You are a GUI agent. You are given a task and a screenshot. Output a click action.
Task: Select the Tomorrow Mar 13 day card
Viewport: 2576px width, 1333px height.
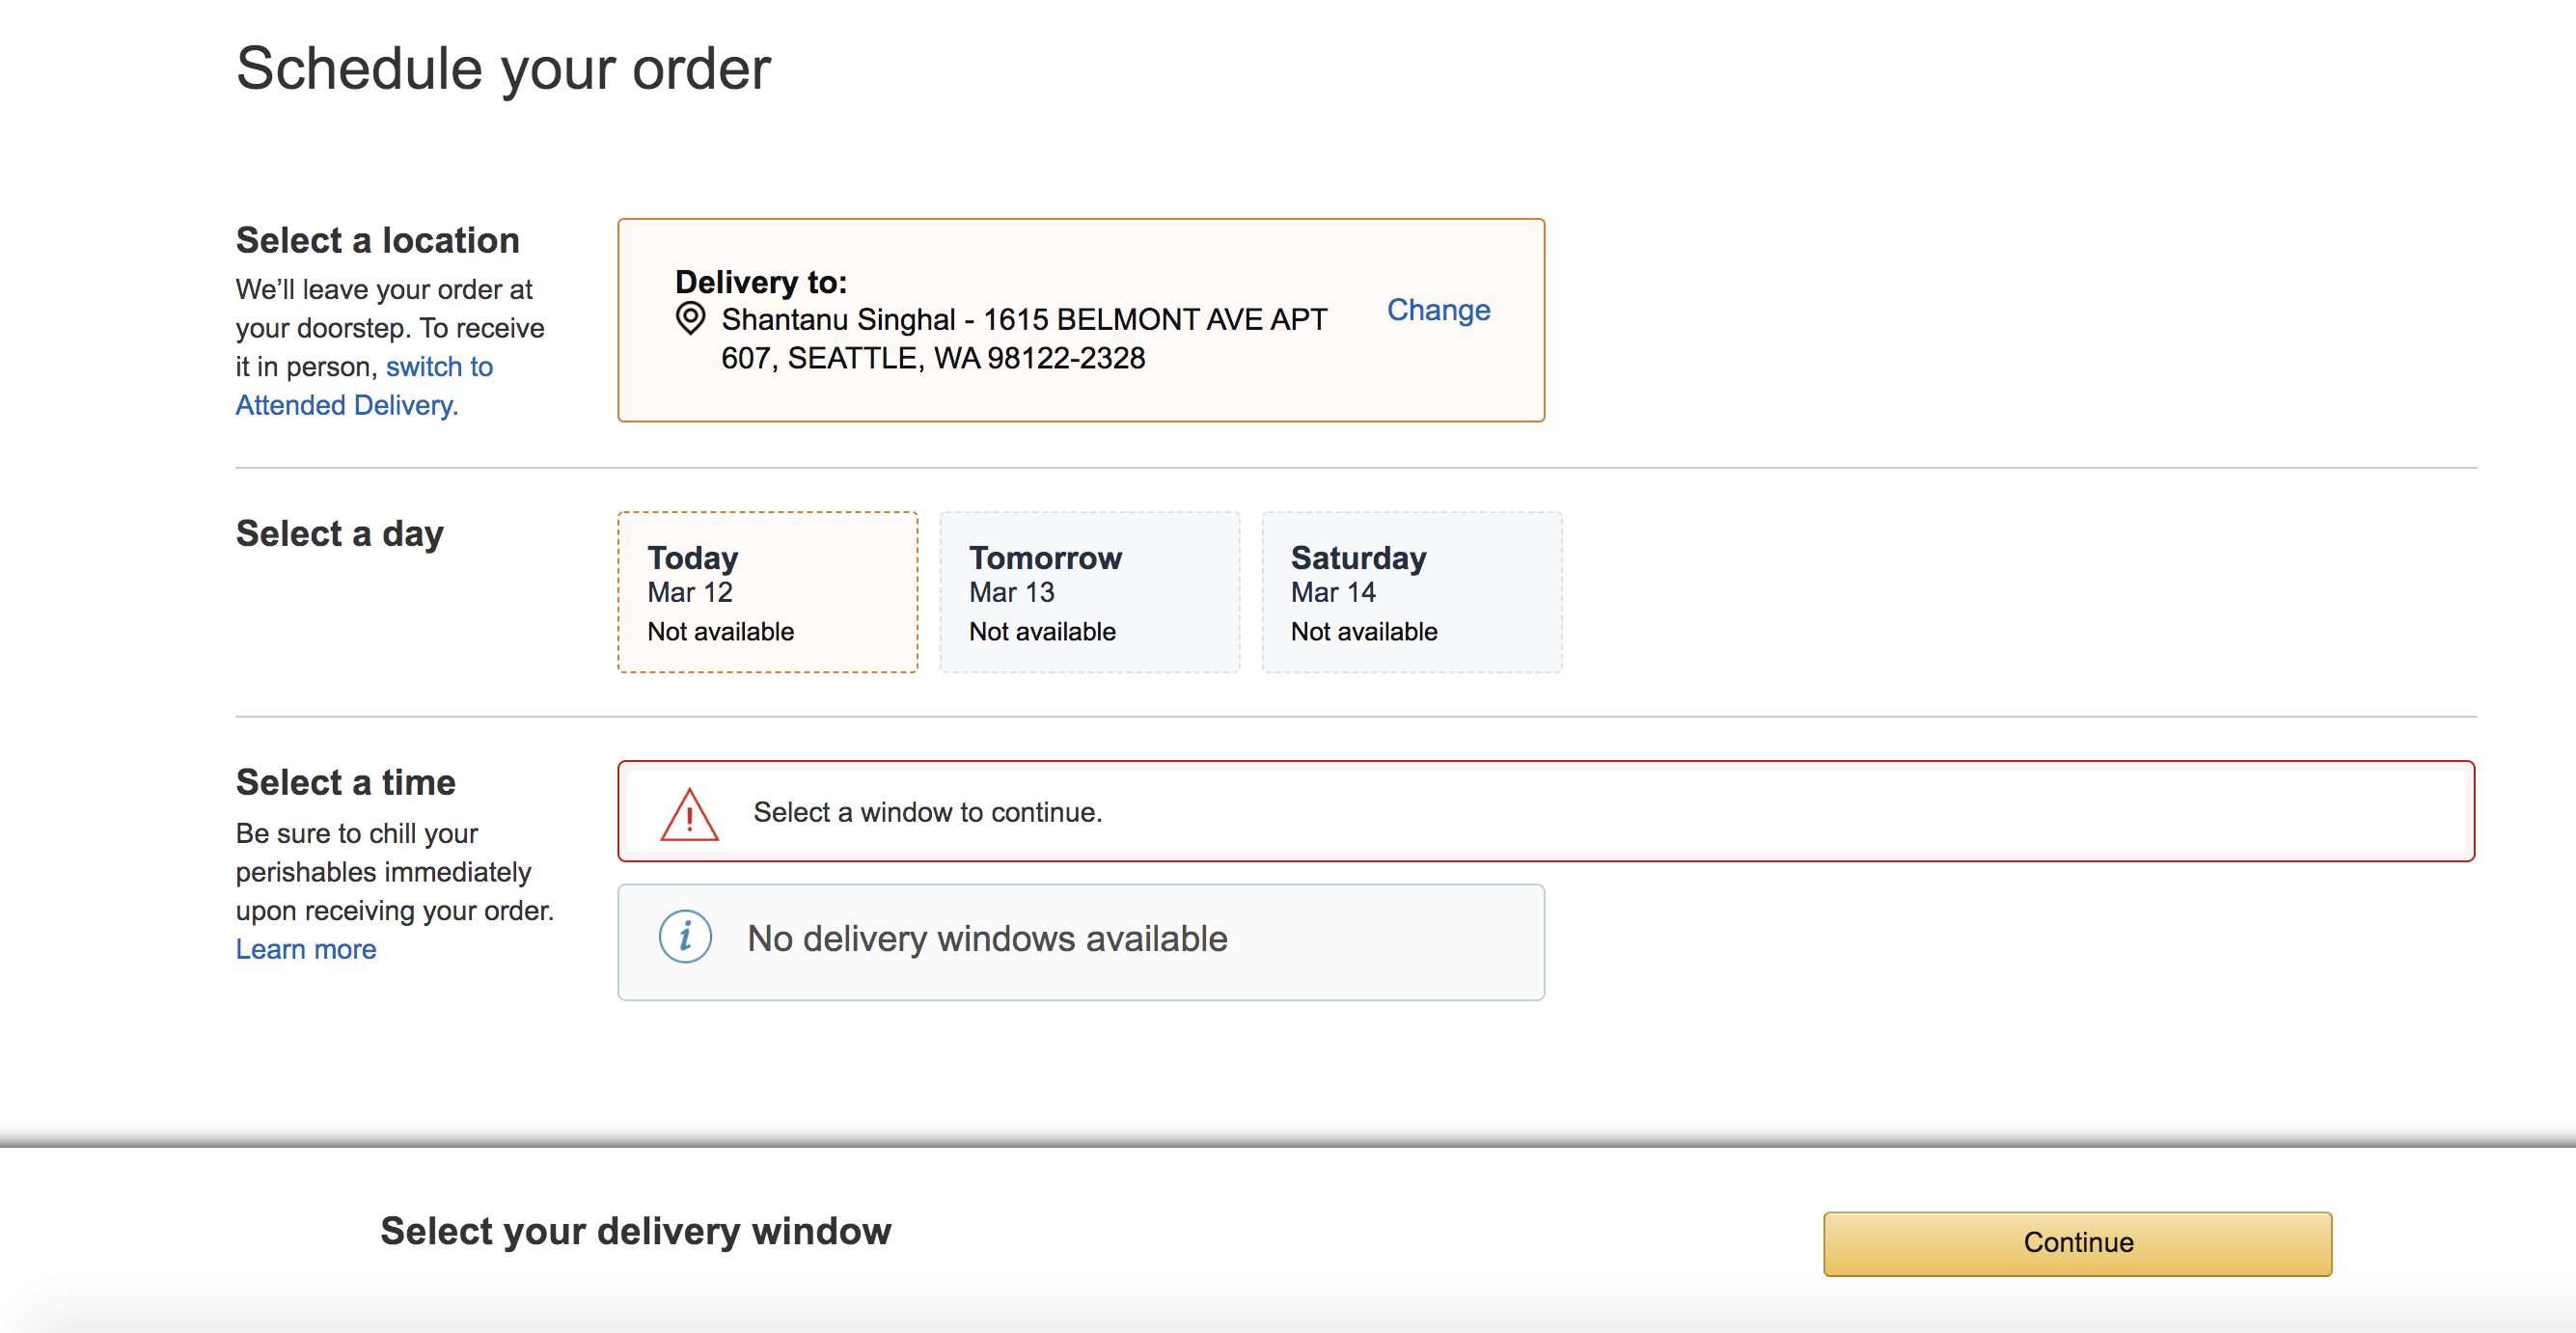point(1089,592)
